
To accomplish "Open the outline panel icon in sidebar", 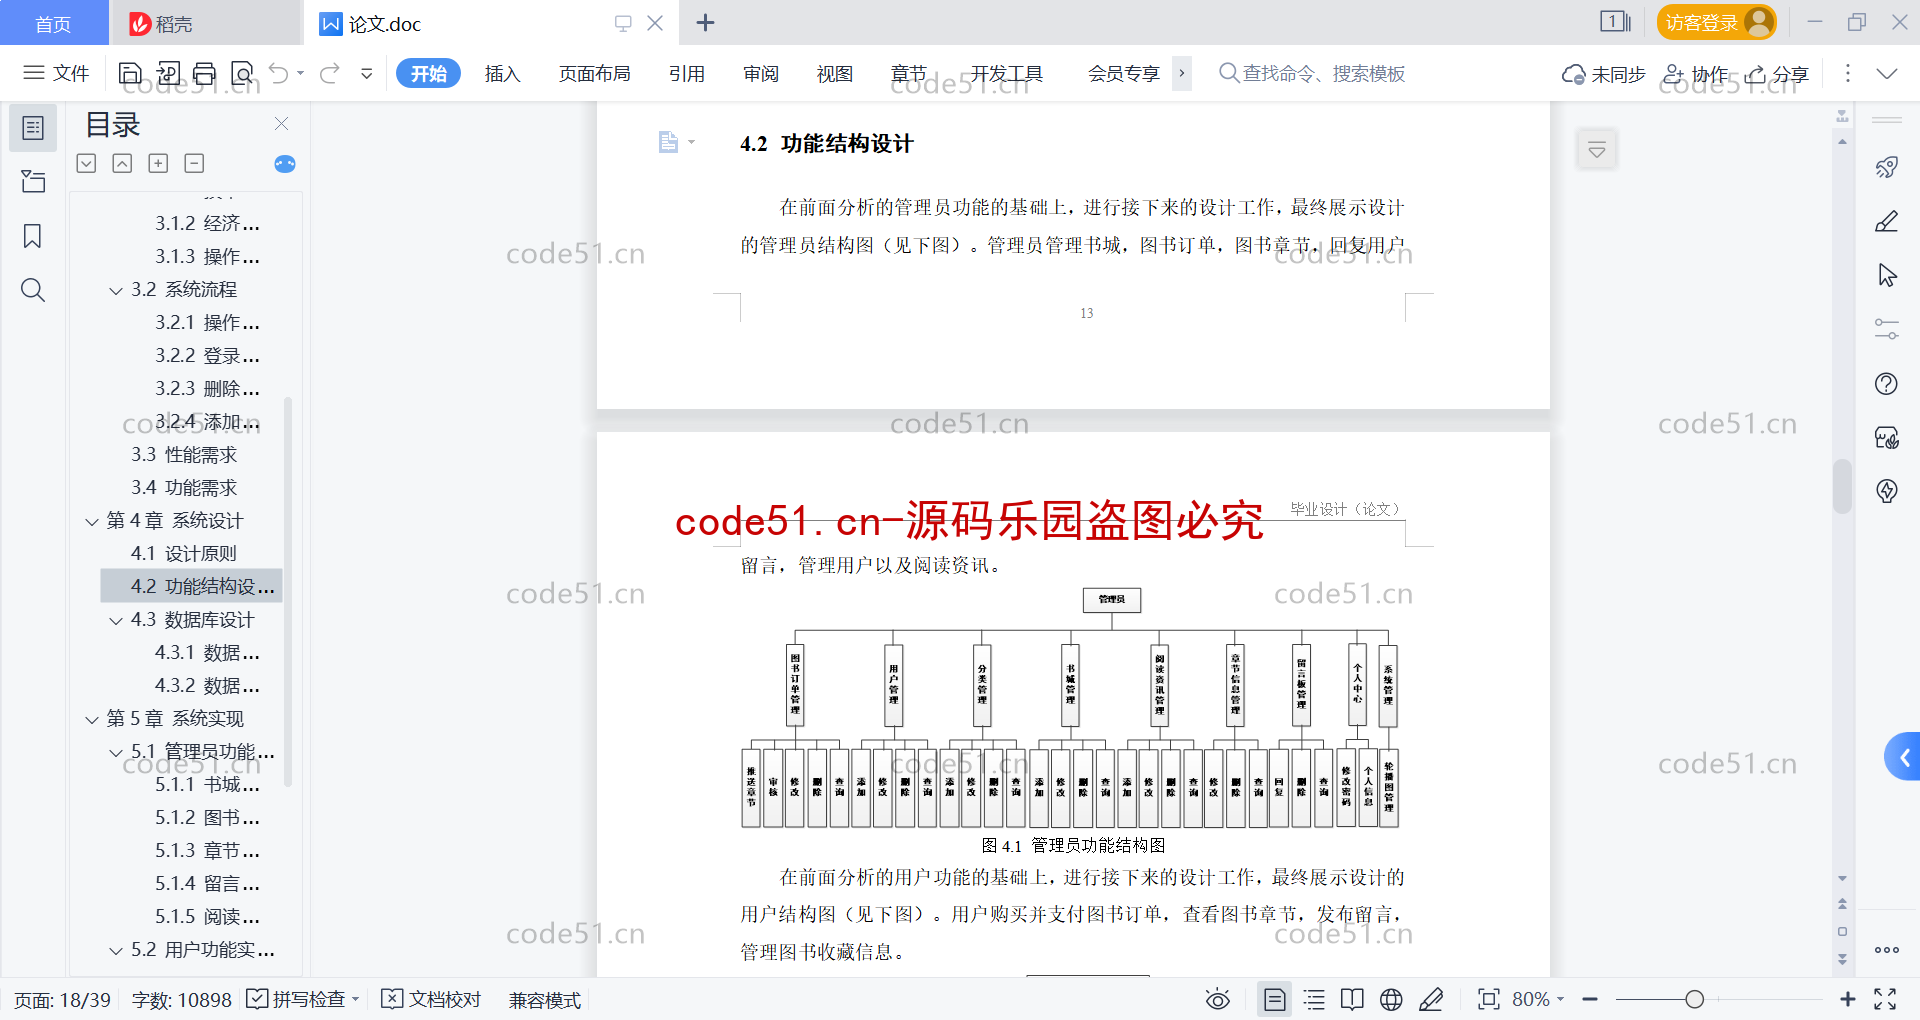I will (x=33, y=128).
